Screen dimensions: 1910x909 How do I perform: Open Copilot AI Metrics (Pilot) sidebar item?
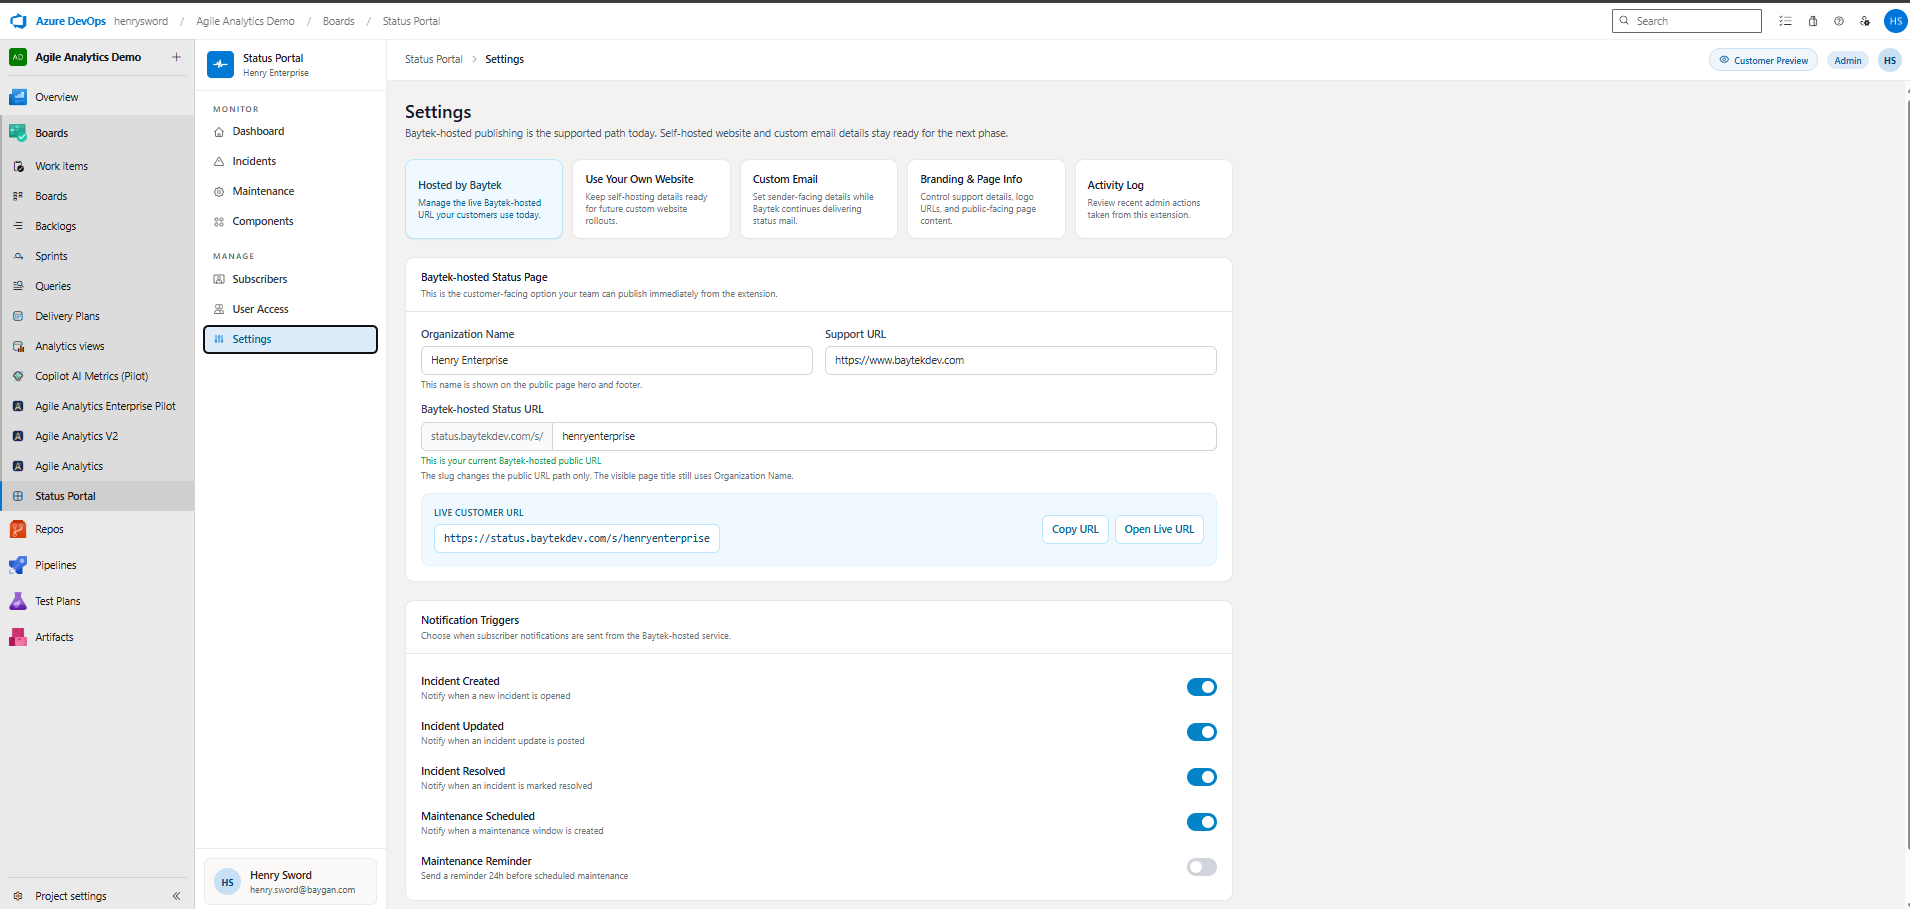pyautogui.click(x=89, y=375)
